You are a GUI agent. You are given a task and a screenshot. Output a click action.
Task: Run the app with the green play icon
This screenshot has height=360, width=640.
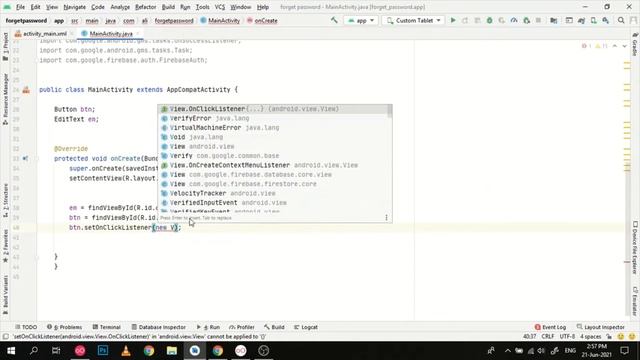pyautogui.click(x=453, y=20)
